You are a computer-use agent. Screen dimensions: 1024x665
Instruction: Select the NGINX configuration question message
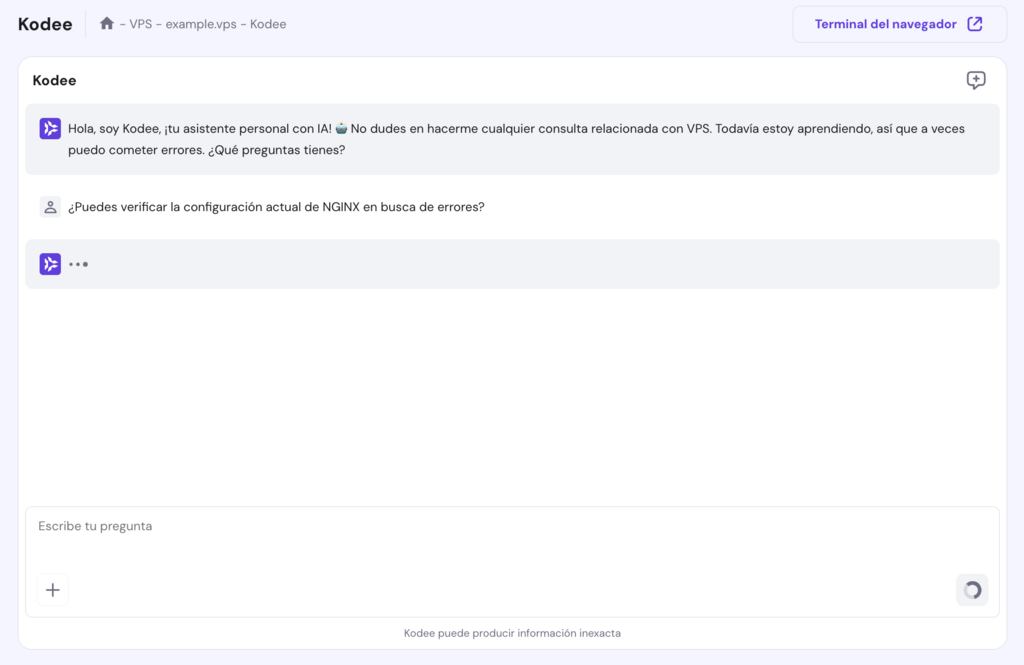[x=277, y=206]
